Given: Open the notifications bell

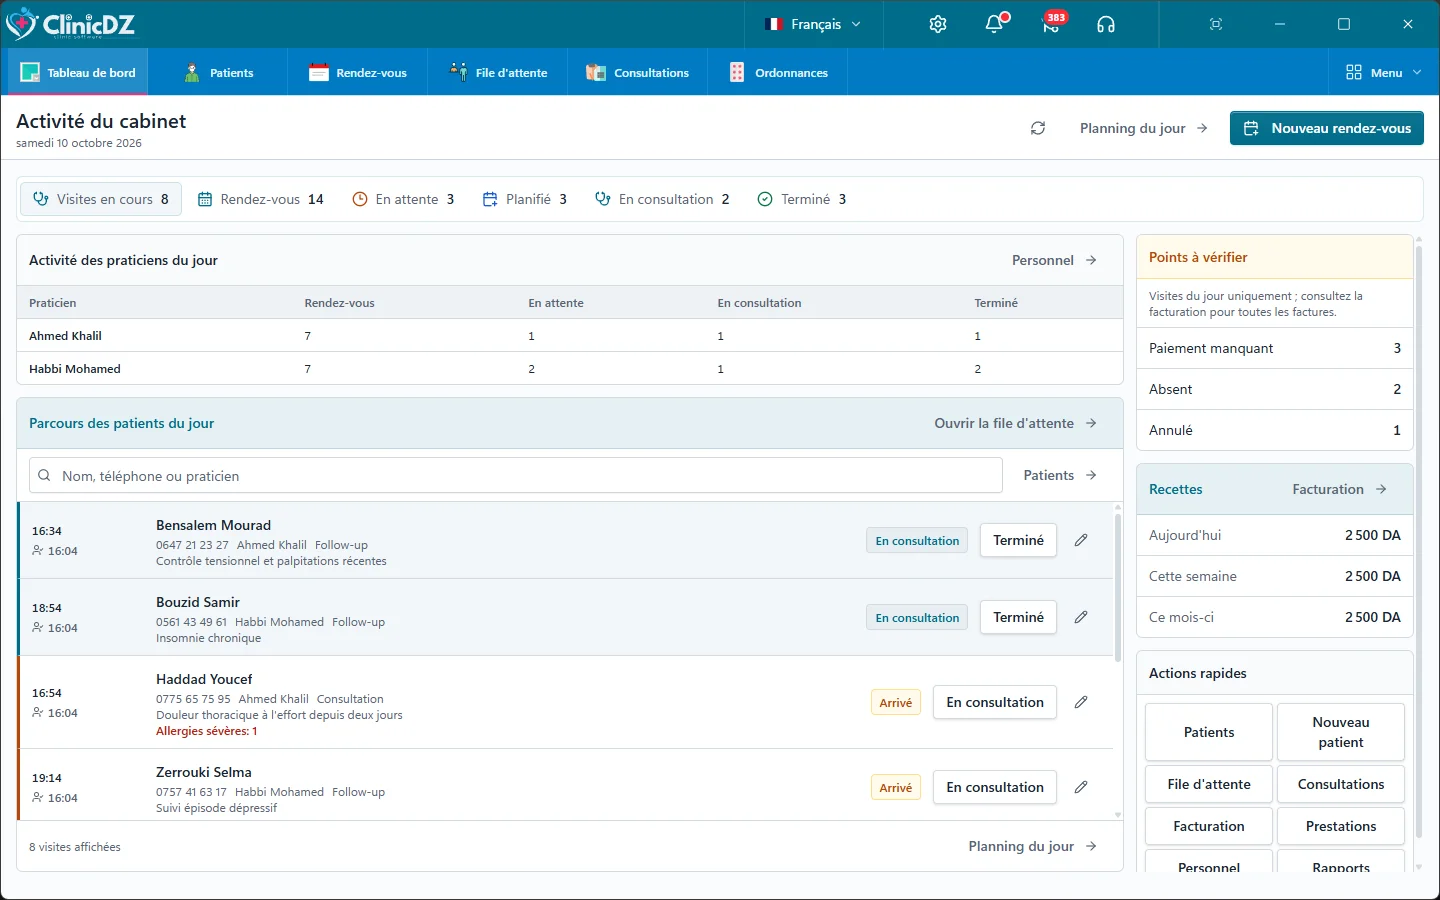Looking at the screenshot, I should pyautogui.click(x=995, y=24).
